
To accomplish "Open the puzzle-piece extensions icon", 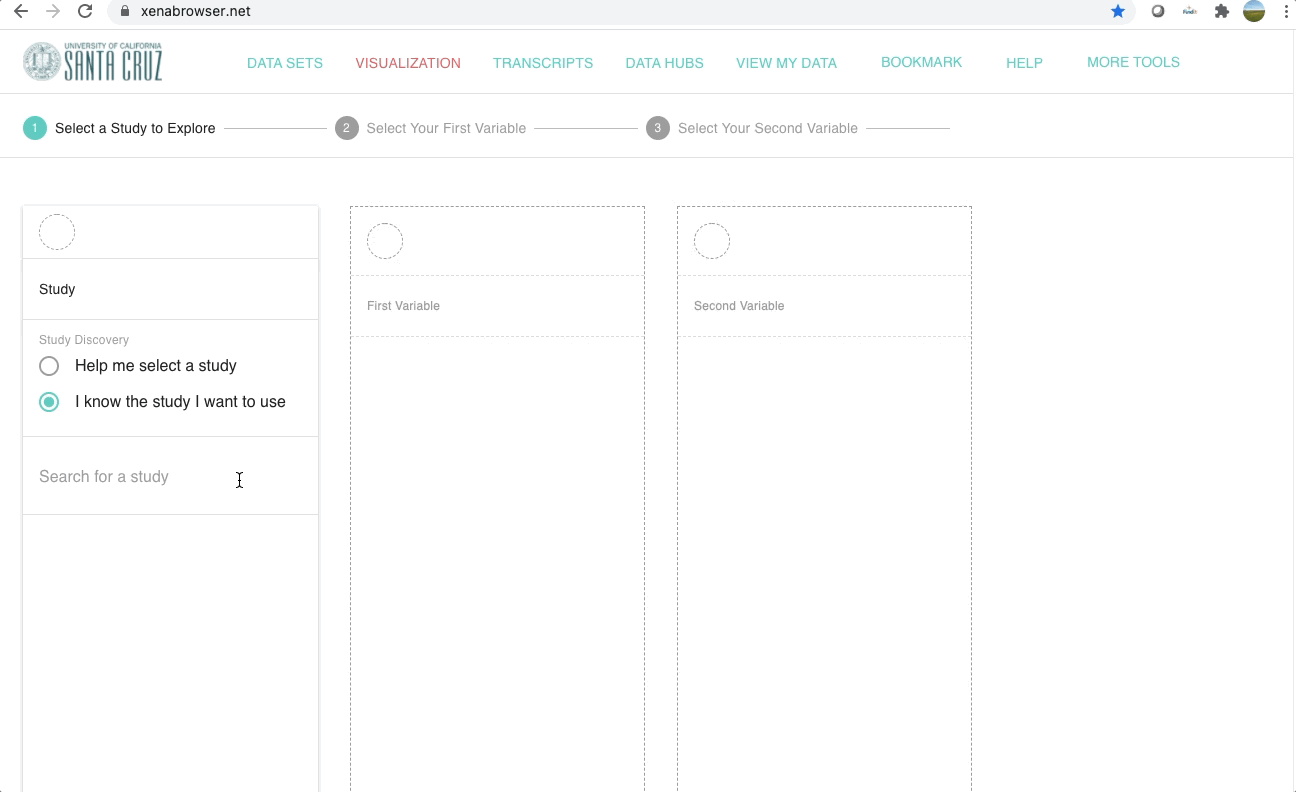I will click(x=1221, y=11).
